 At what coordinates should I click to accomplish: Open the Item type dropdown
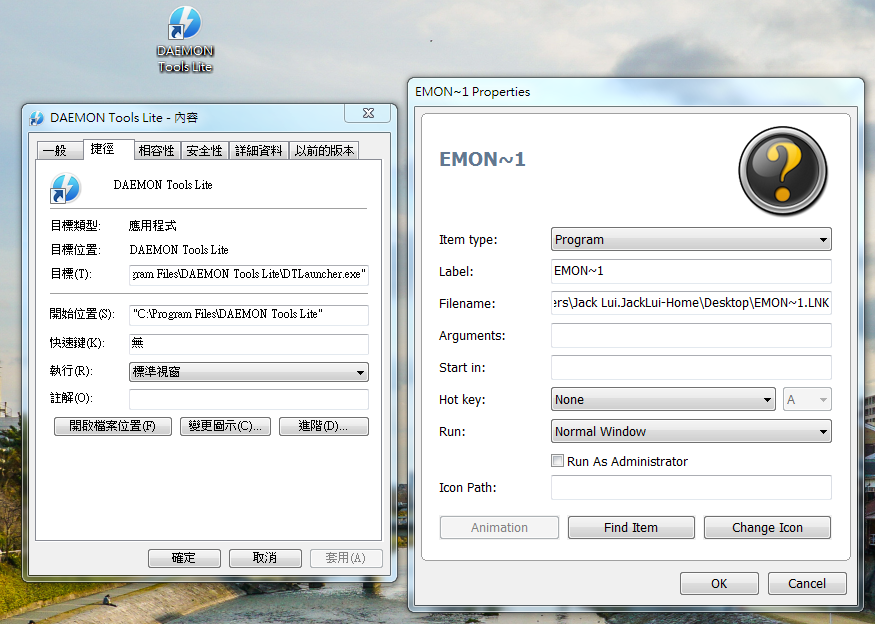pos(691,240)
